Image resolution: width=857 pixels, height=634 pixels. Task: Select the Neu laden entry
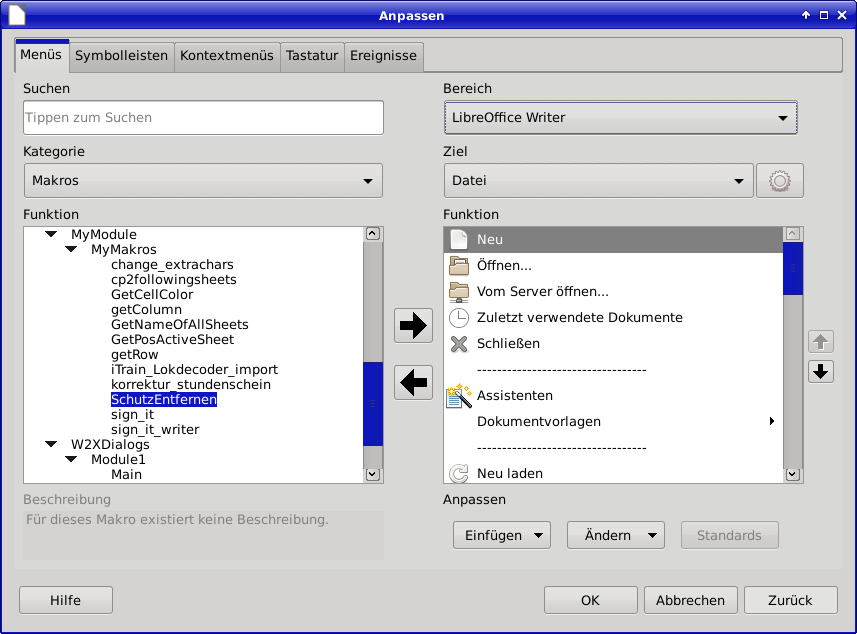pyautogui.click(x=509, y=474)
